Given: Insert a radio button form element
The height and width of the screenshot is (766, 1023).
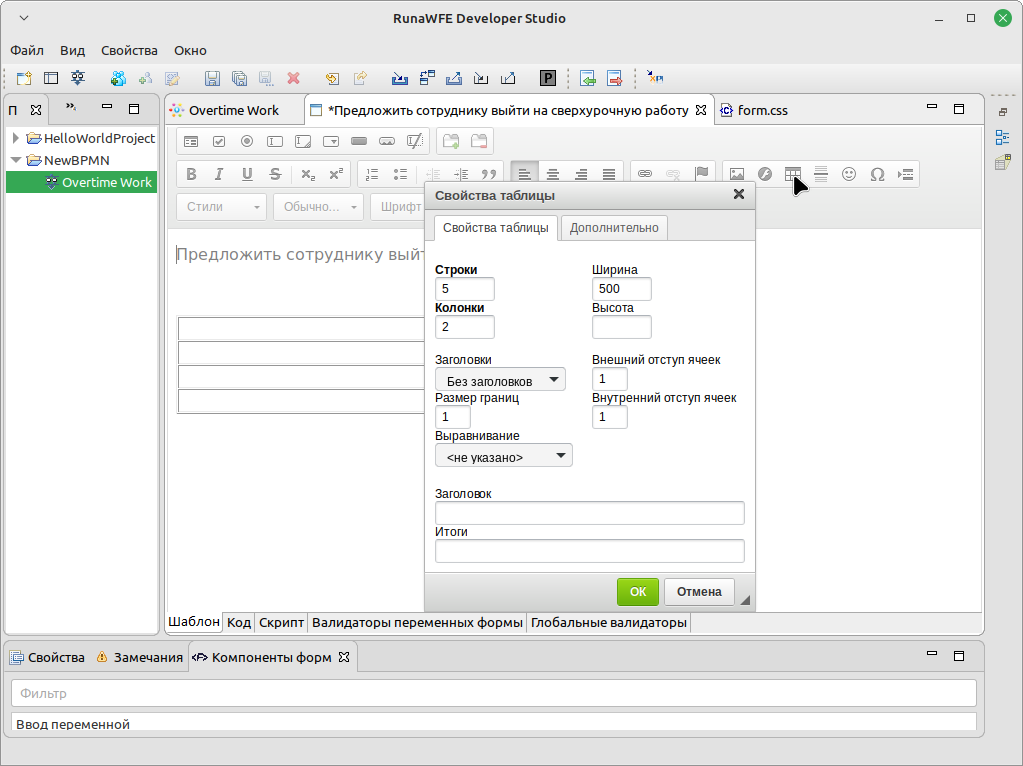Looking at the screenshot, I should tap(247, 141).
